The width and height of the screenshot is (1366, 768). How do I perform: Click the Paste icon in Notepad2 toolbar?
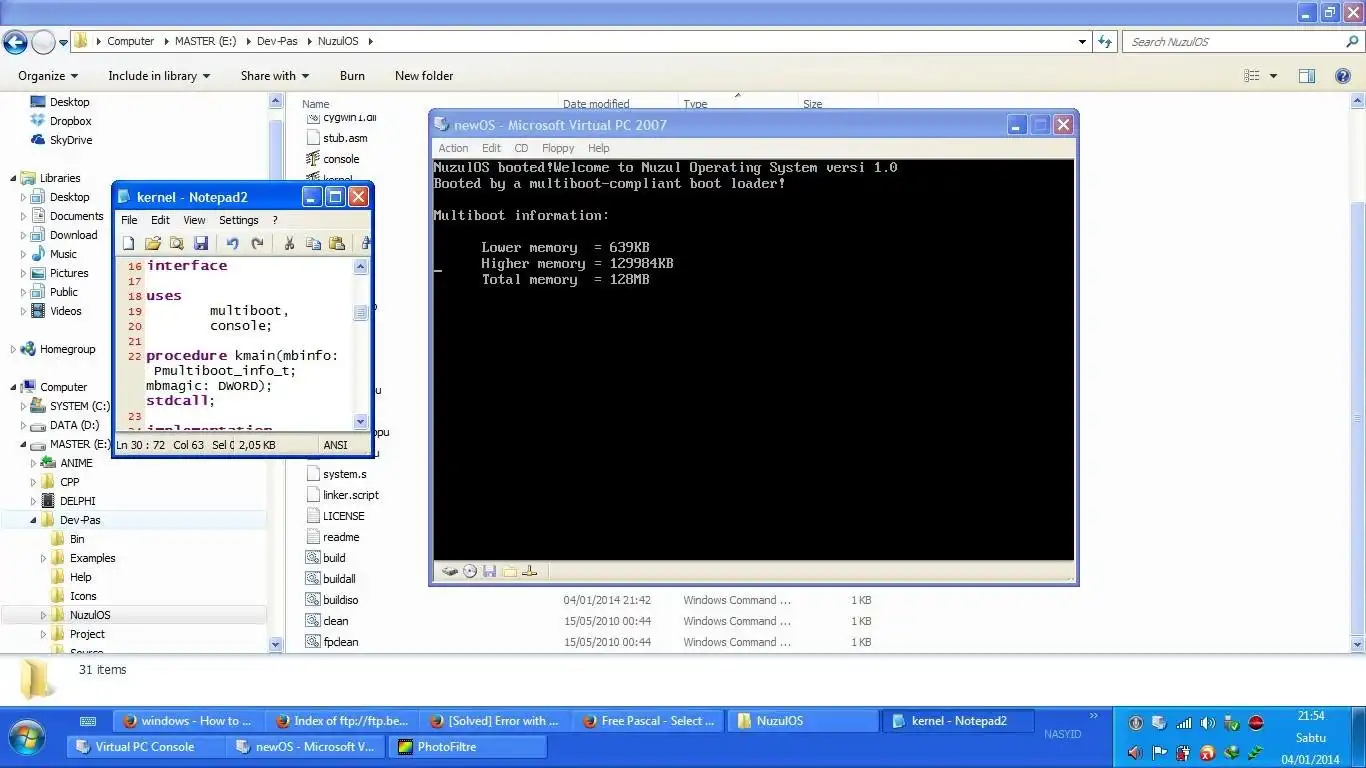tap(337, 243)
